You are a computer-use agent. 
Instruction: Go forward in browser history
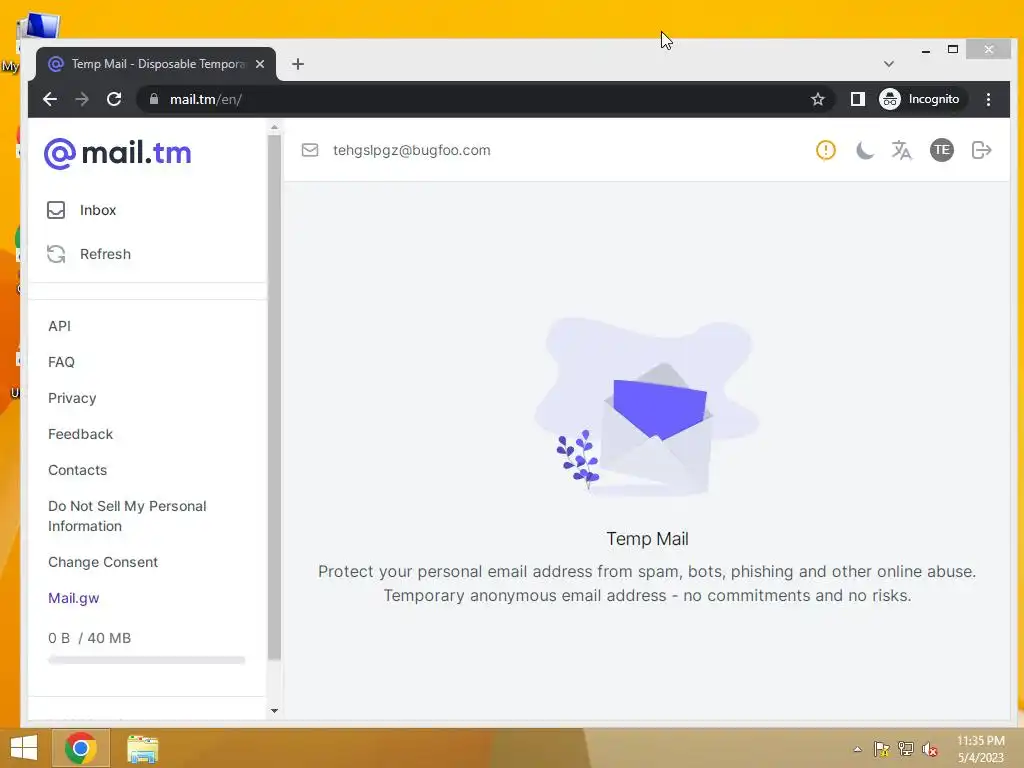(82, 99)
